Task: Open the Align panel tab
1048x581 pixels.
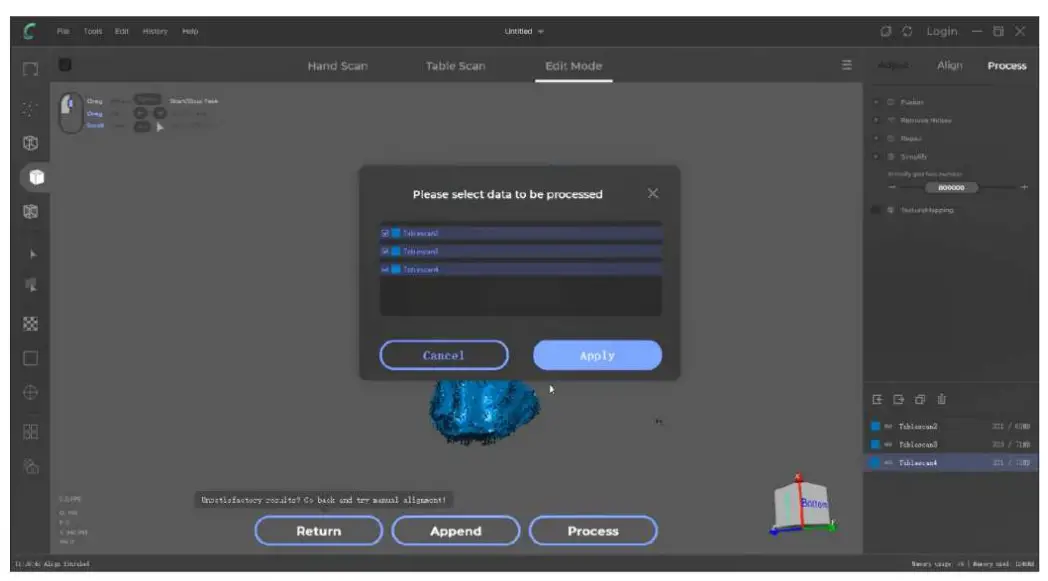Action: tap(950, 65)
